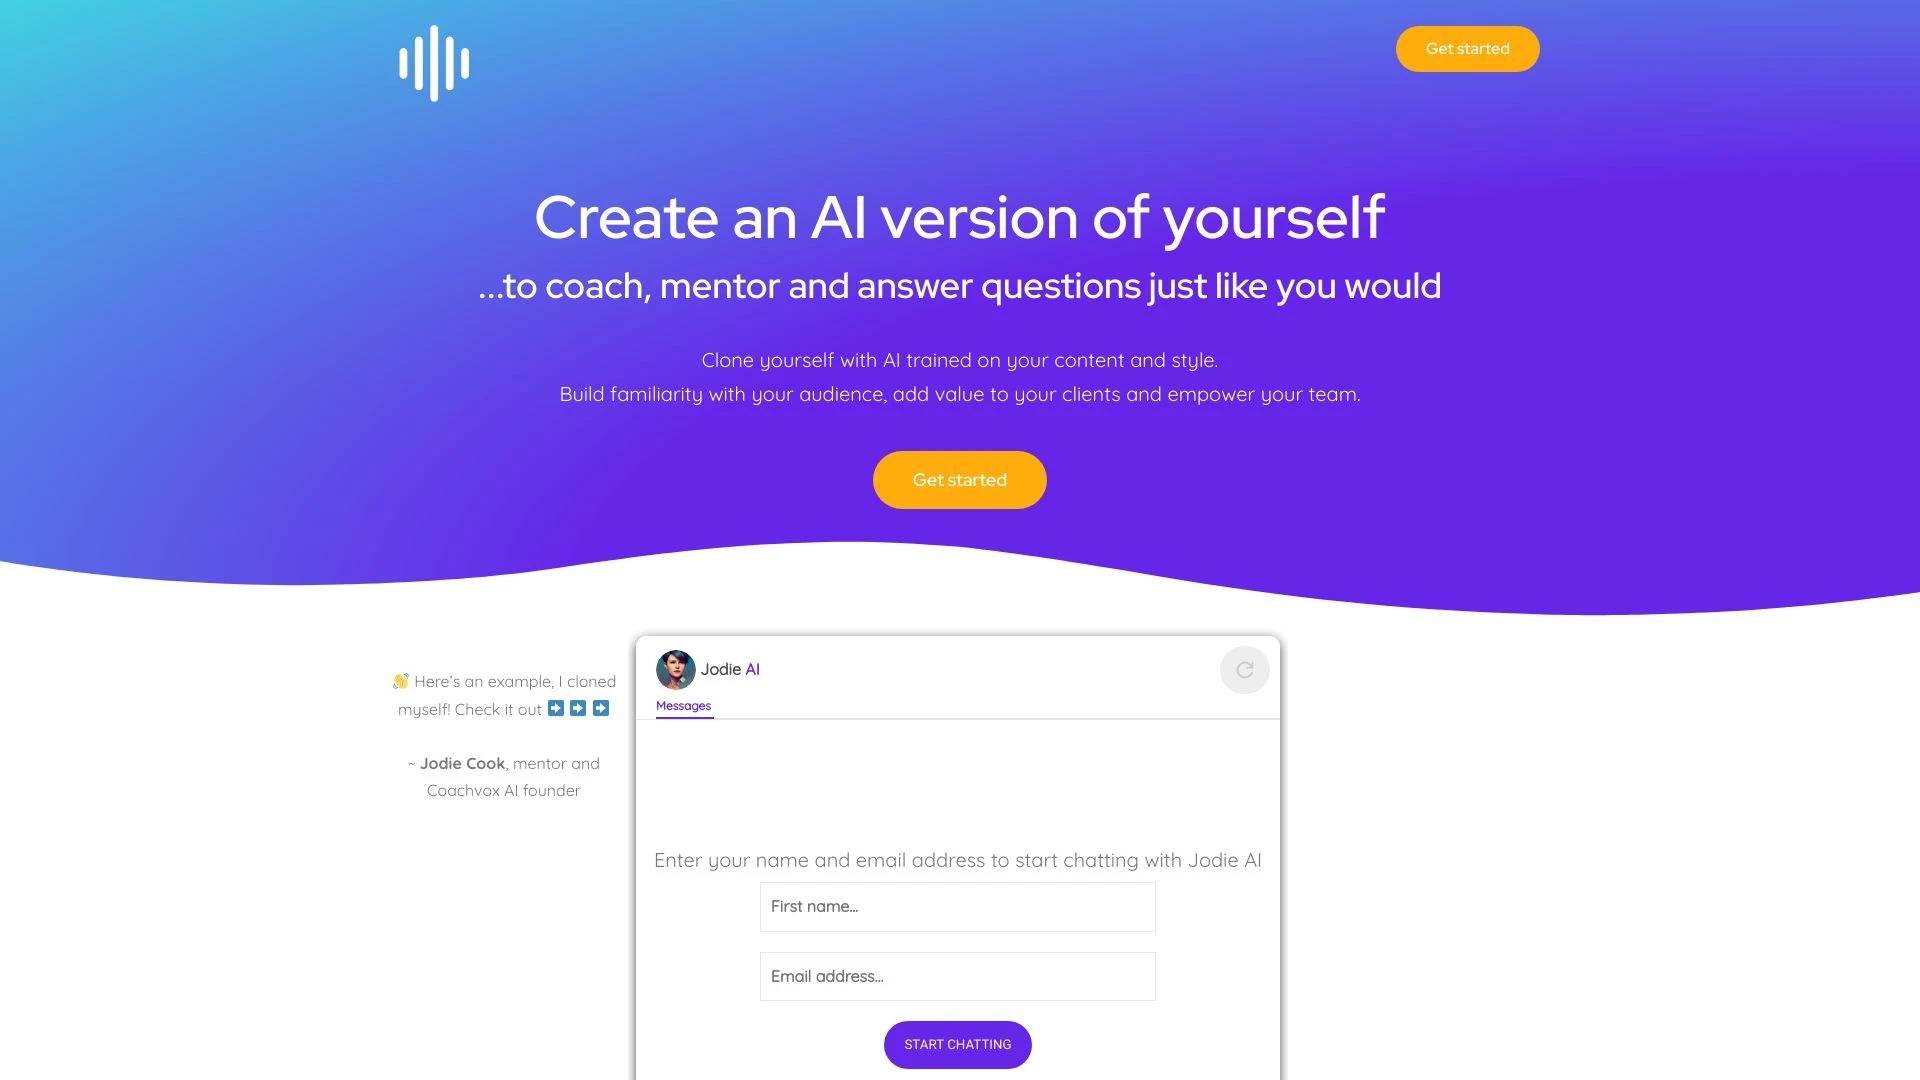The height and width of the screenshot is (1080, 1920).
Task: Click the third navigation arrow icon
Action: pos(601,708)
